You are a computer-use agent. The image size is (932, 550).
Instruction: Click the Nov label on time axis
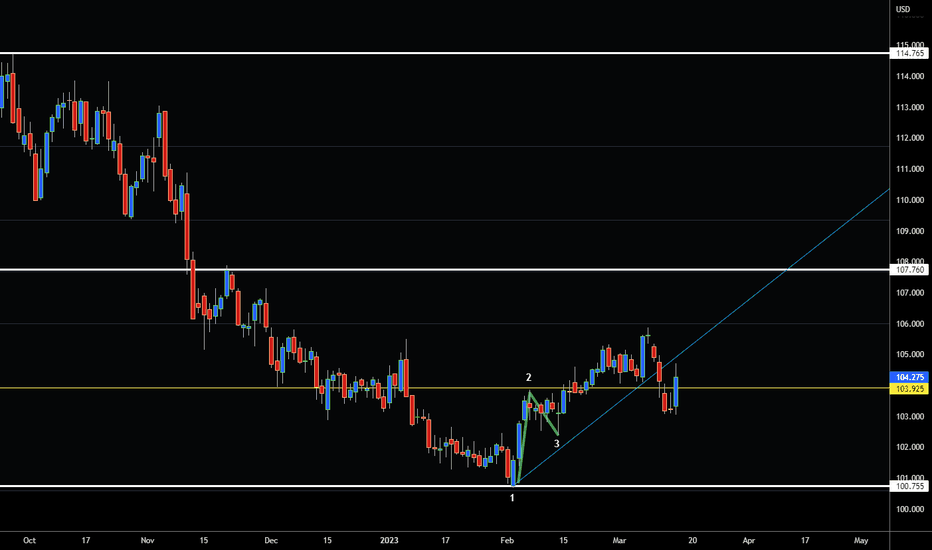point(147,540)
